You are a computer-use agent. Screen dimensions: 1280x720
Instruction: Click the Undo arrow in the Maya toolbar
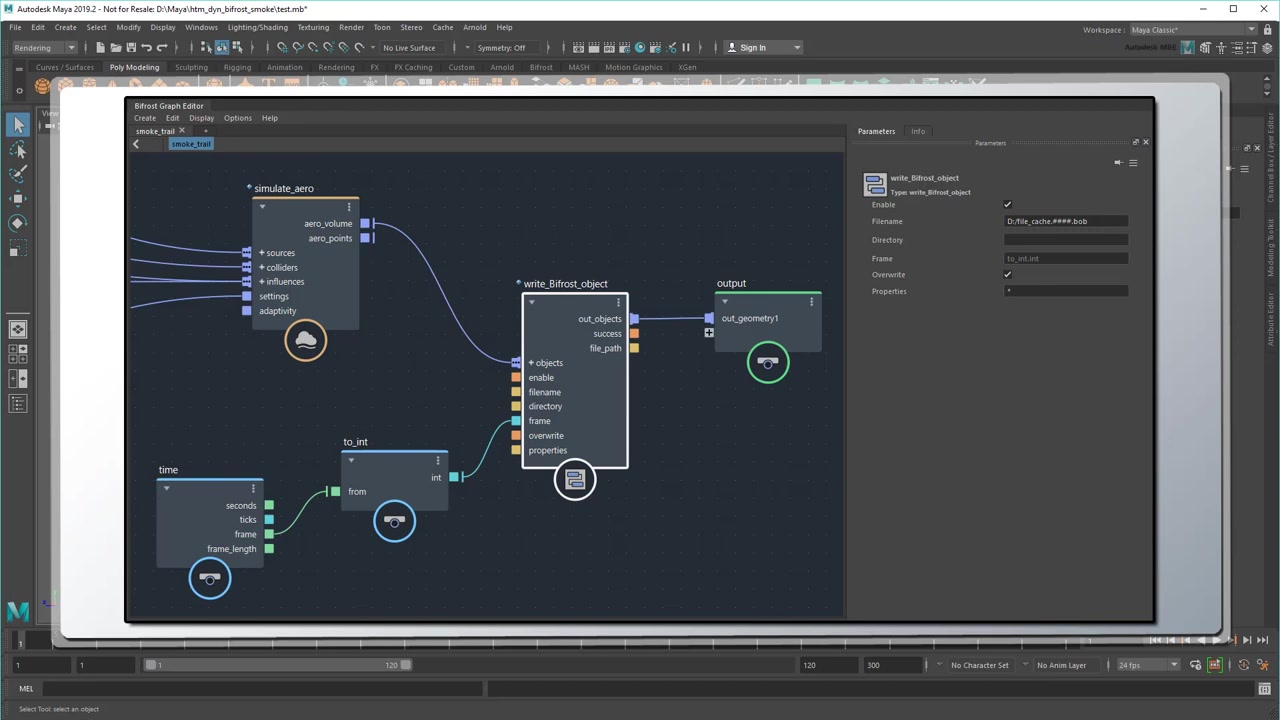tap(146, 47)
